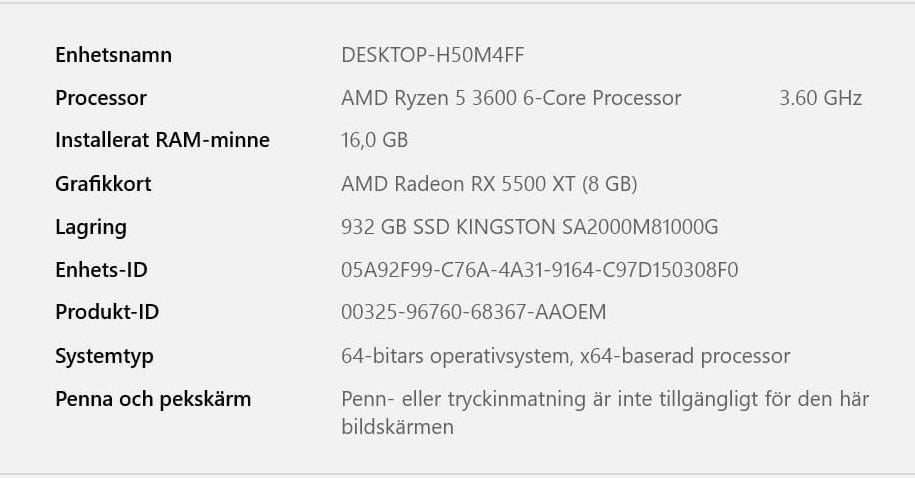Select AMD Ryzen 5 3600 processor text
The height and width of the screenshot is (478, 915).
tap(511, 98)
